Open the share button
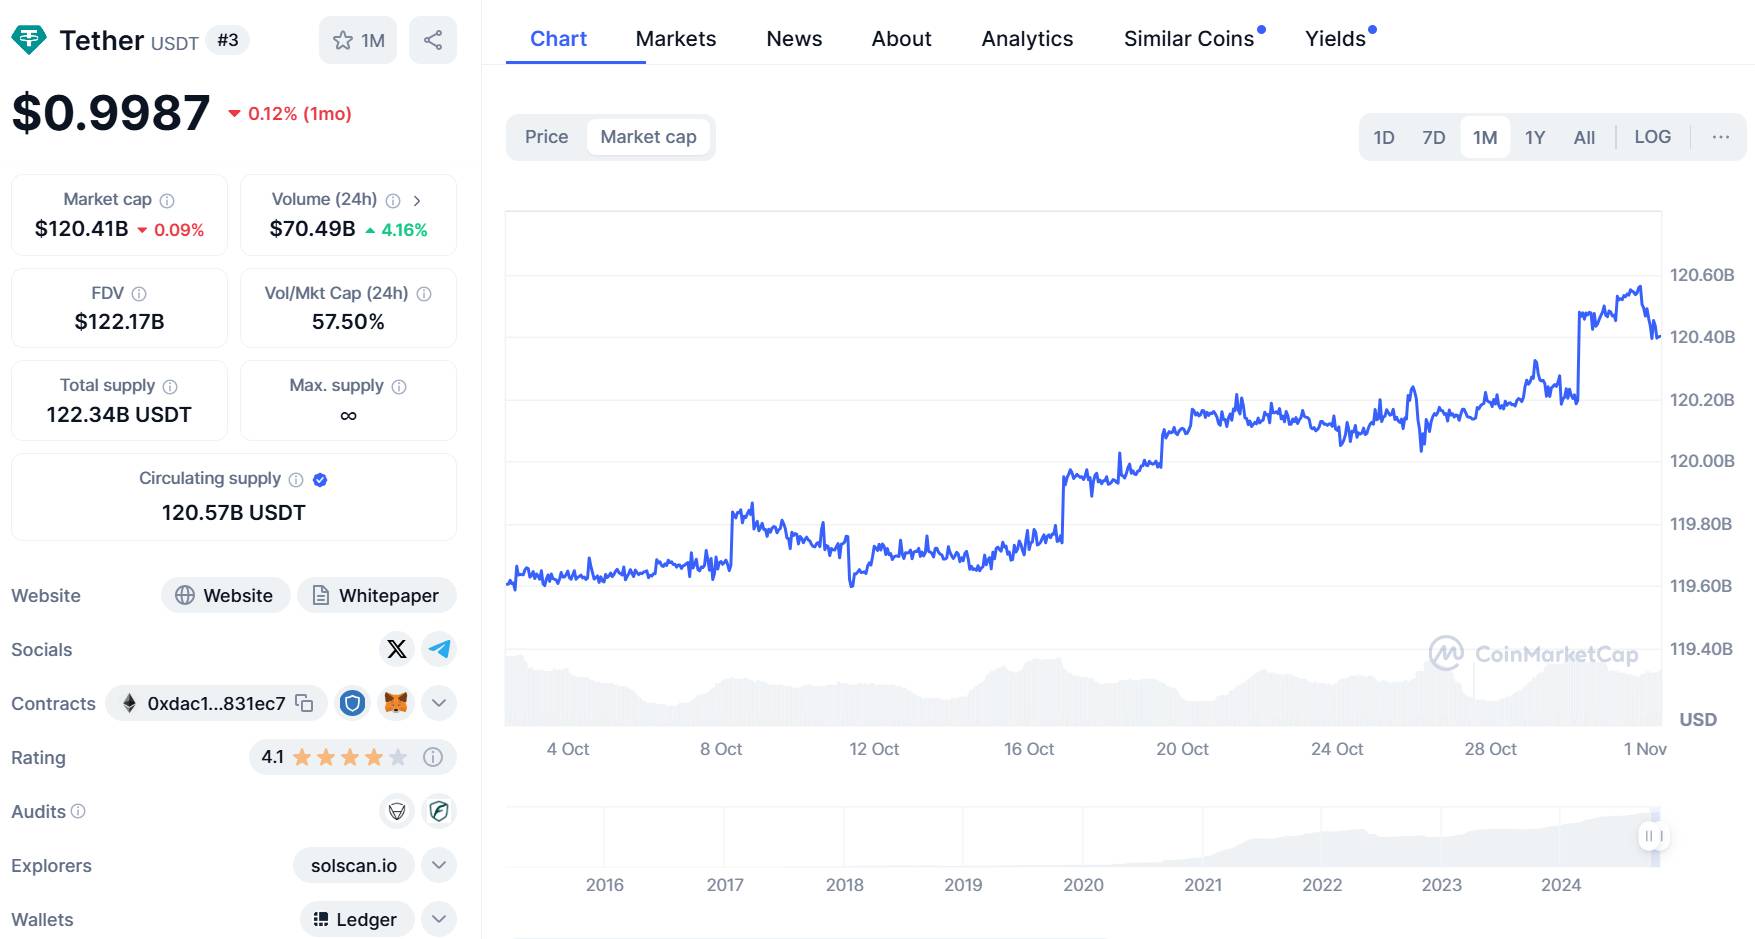 pos(433,40)
